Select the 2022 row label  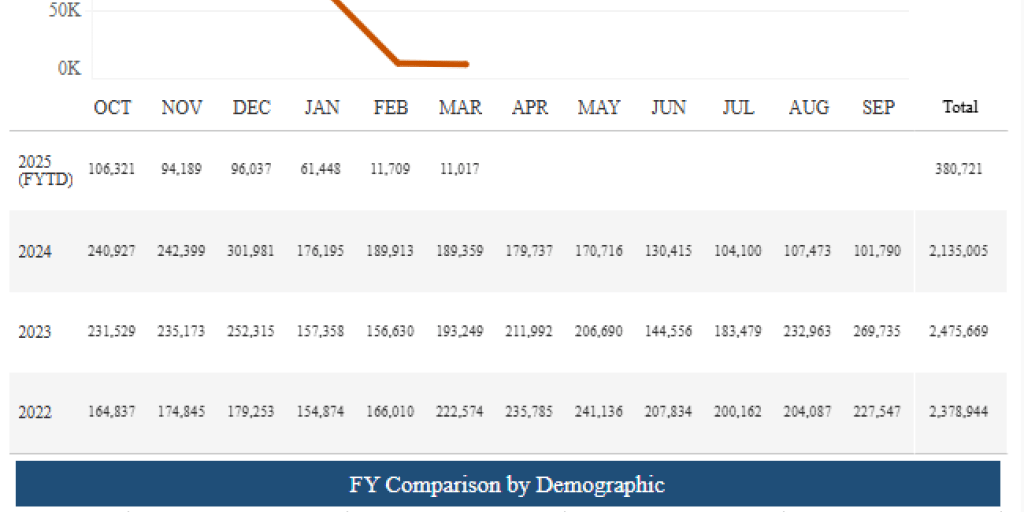click(x=35, y=412)
